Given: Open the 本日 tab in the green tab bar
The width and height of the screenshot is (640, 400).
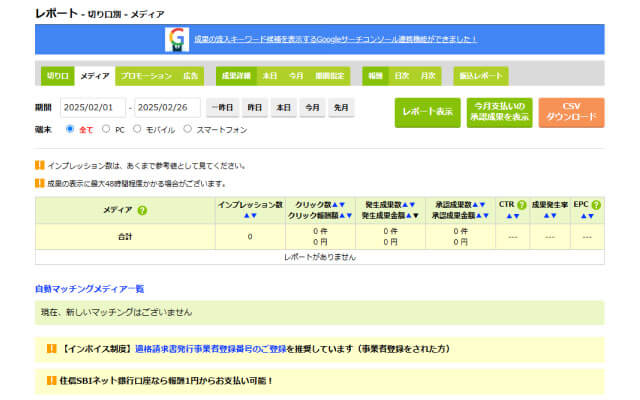Looking at the screenshot, I should (270, 76).
